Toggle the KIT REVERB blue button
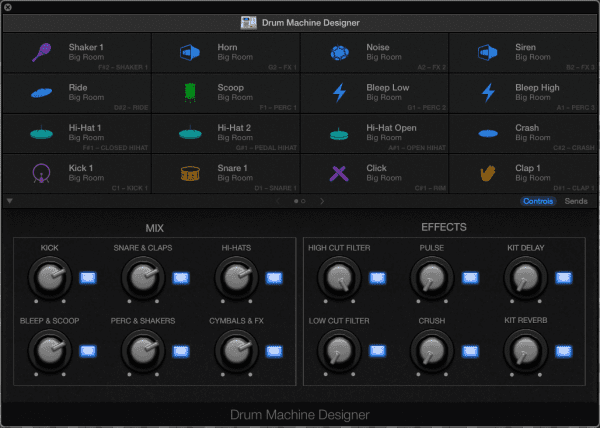Viewport: 600px width, 428px height. click(x=563, y=350)
